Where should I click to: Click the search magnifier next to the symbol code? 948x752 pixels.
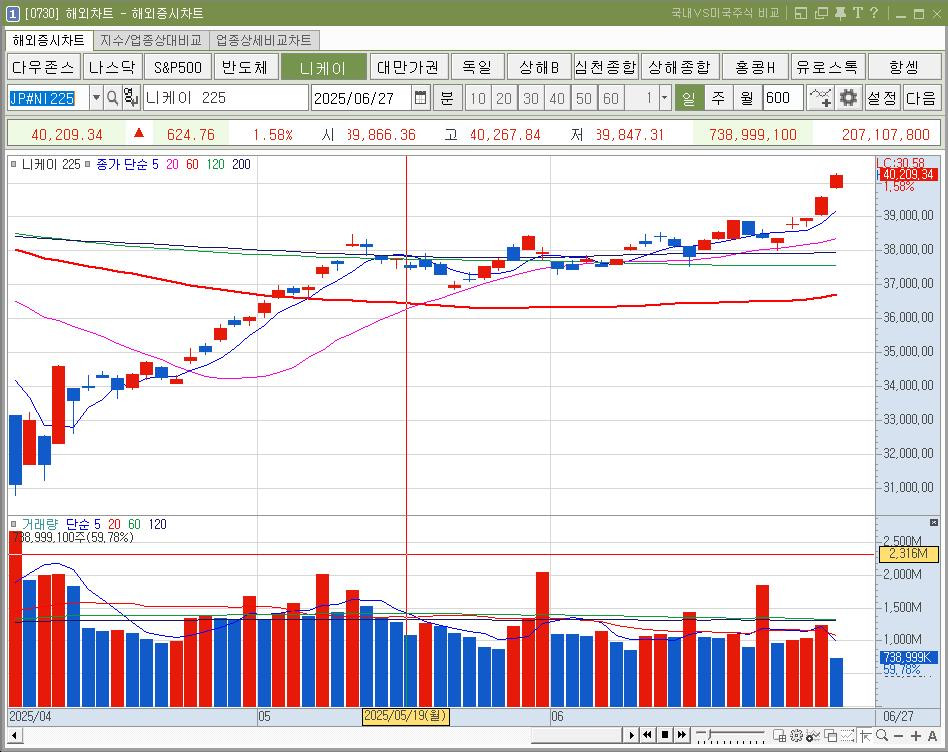pyautogui.click(x=112, y=97)
